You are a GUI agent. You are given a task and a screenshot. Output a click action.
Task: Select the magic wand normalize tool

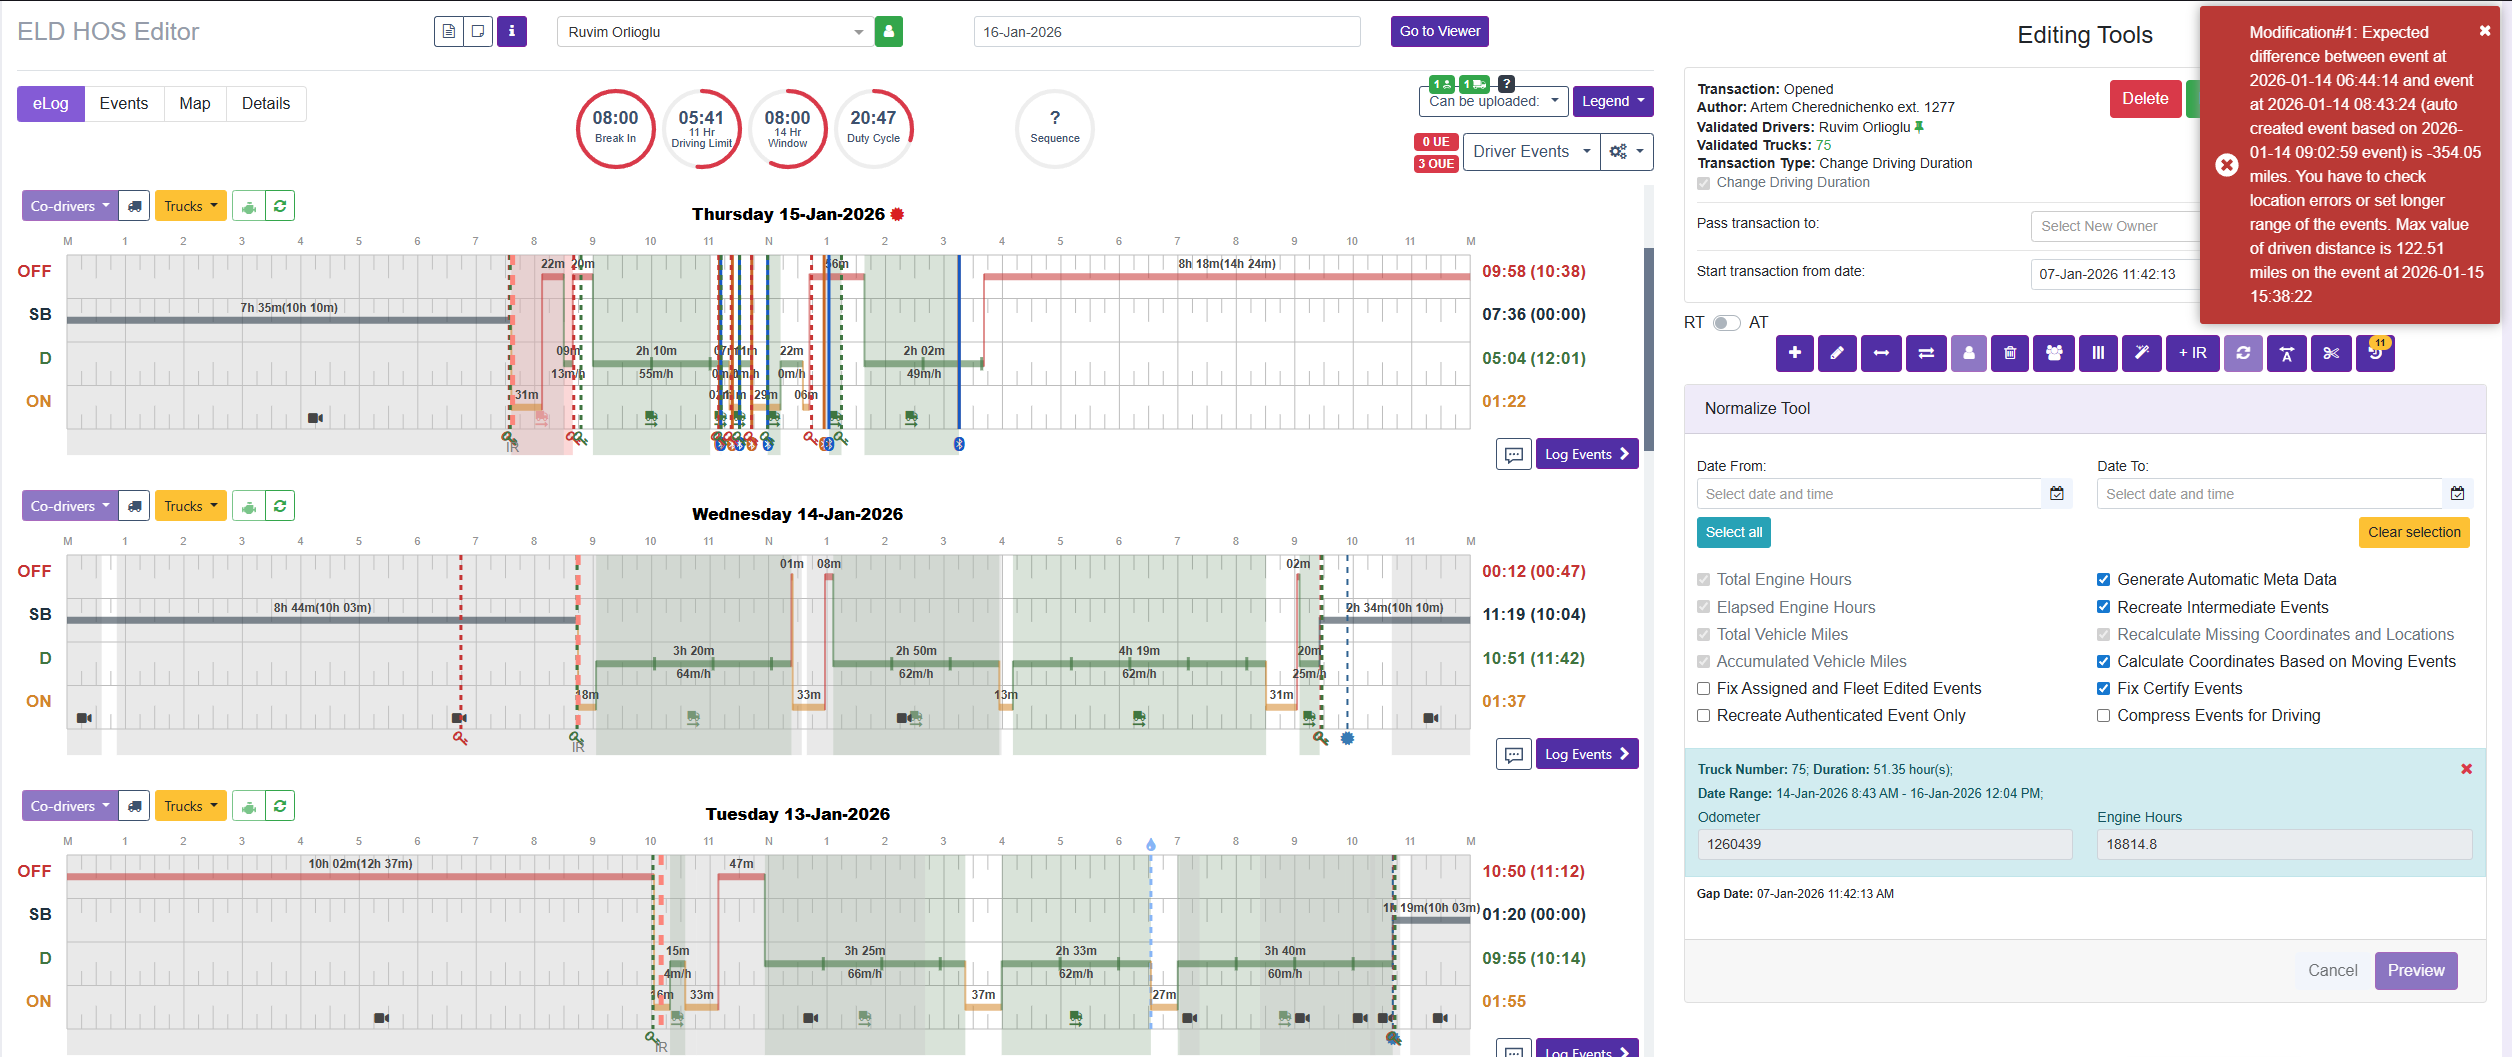coord(2142,353)
